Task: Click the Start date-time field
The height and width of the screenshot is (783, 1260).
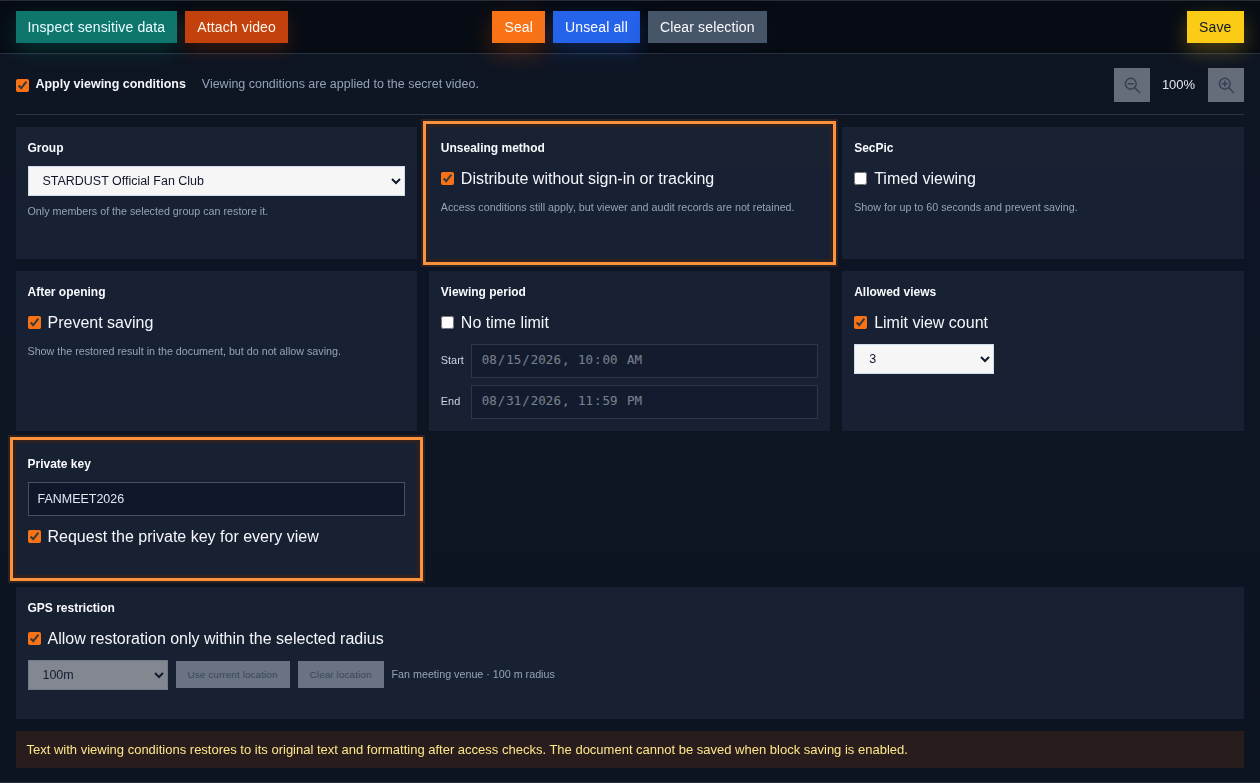Action: 644,361
